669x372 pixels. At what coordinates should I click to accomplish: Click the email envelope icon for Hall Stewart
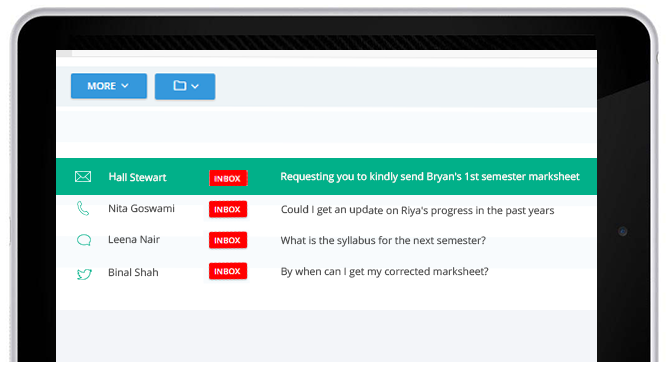coord(83,177)
